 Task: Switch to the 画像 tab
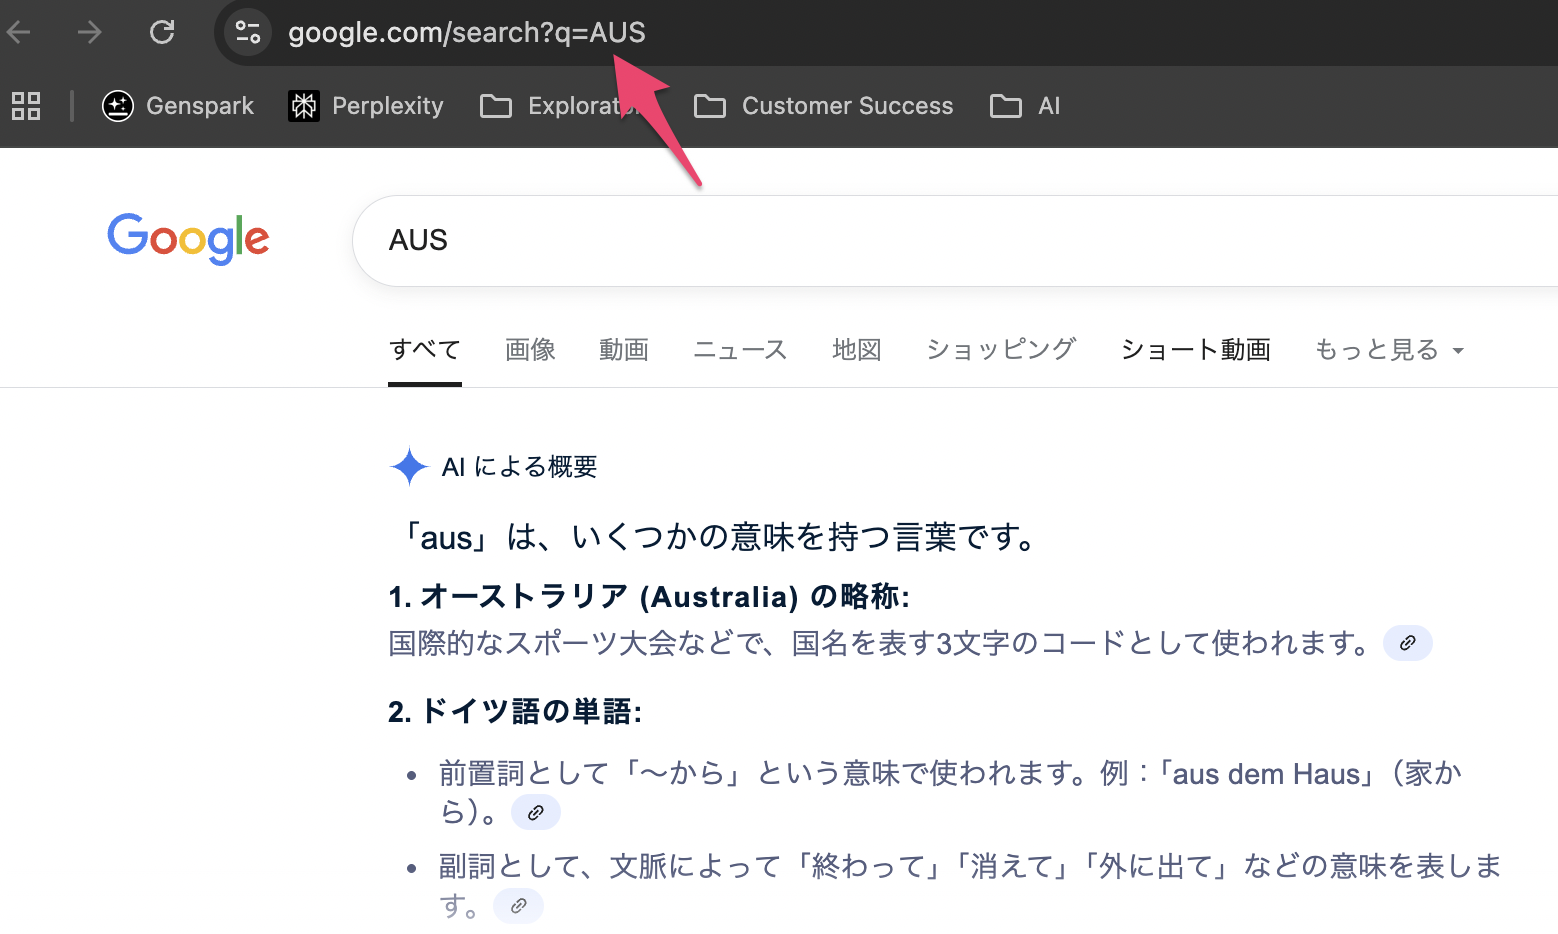[530, 350]
